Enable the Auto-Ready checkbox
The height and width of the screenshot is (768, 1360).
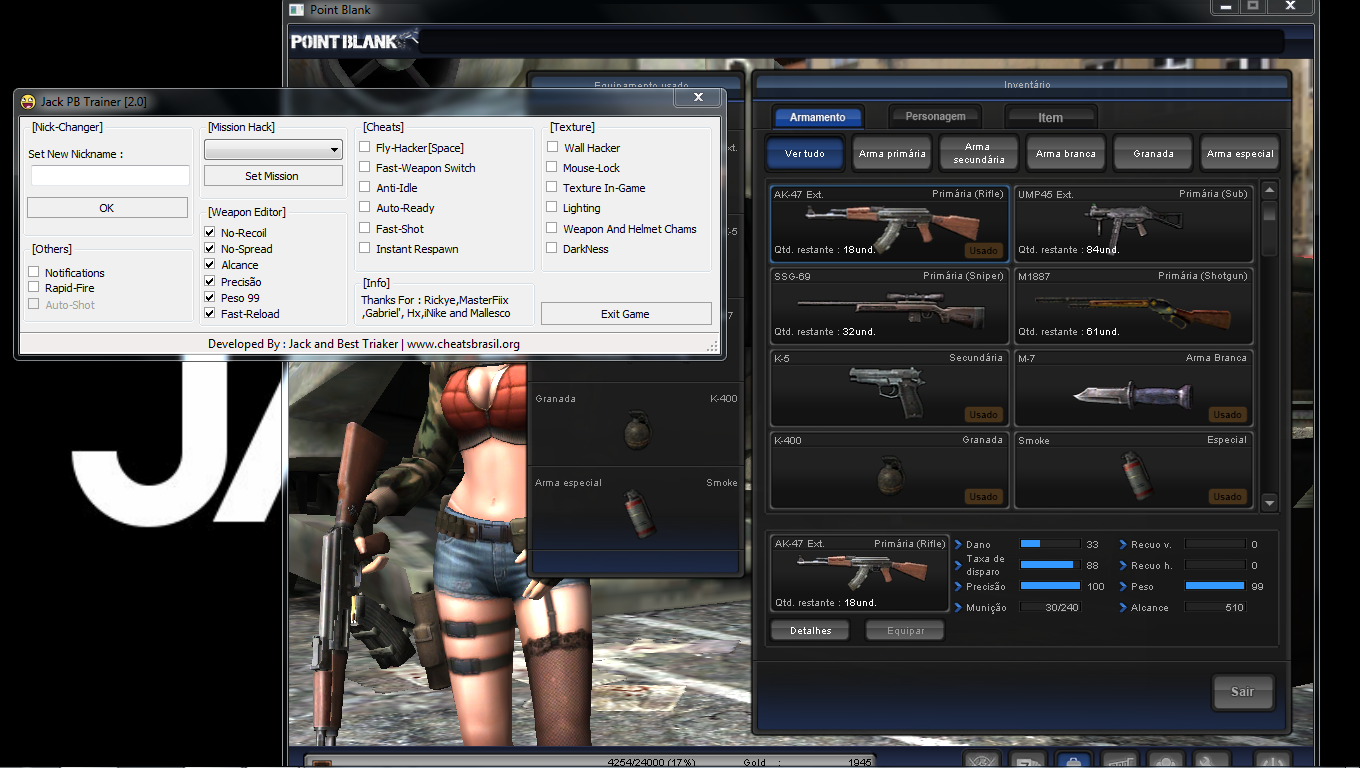[365, 207]
